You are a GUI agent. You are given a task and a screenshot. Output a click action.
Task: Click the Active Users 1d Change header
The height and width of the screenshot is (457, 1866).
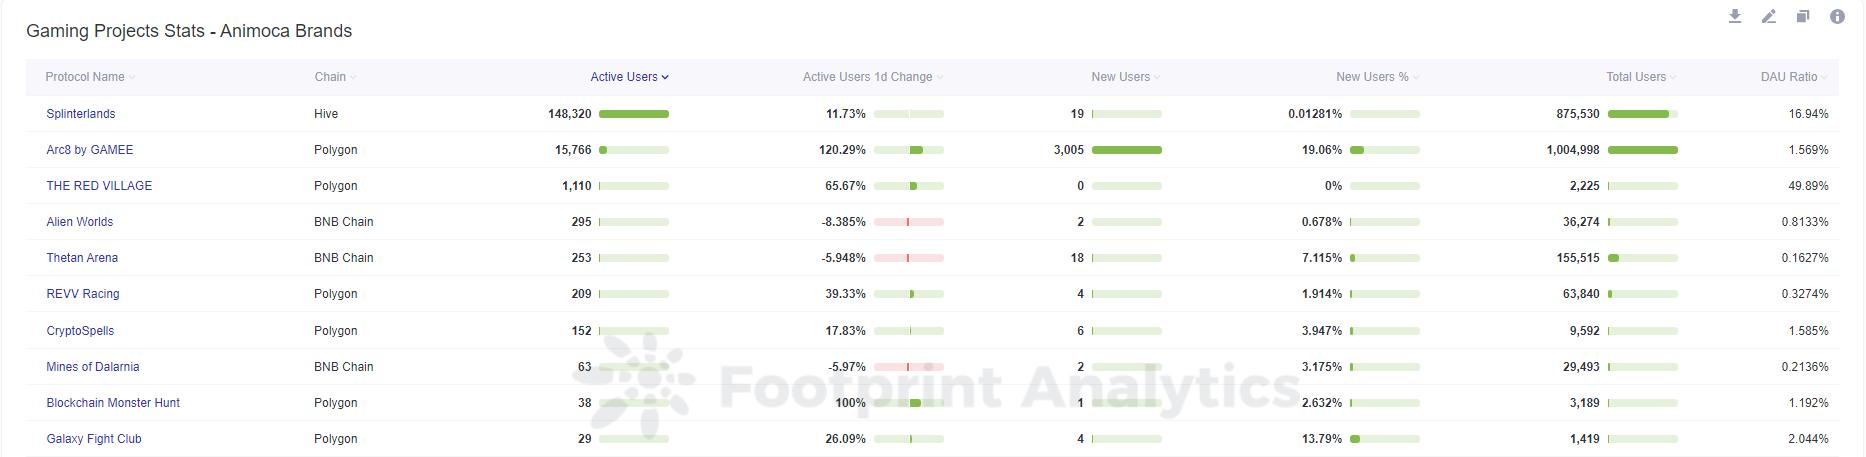[x=867, y=77]
